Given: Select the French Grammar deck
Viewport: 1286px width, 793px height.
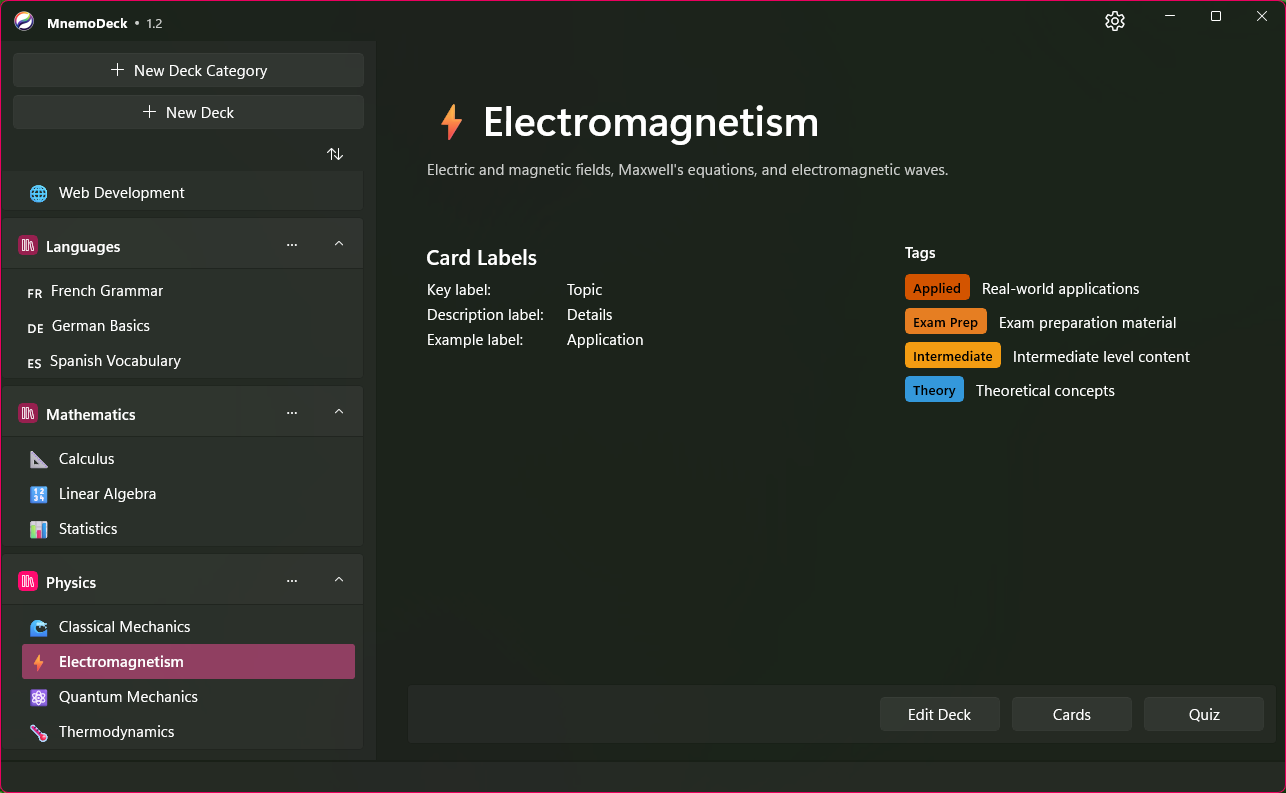Looking at the screenshot, I should tap(106, 291).
